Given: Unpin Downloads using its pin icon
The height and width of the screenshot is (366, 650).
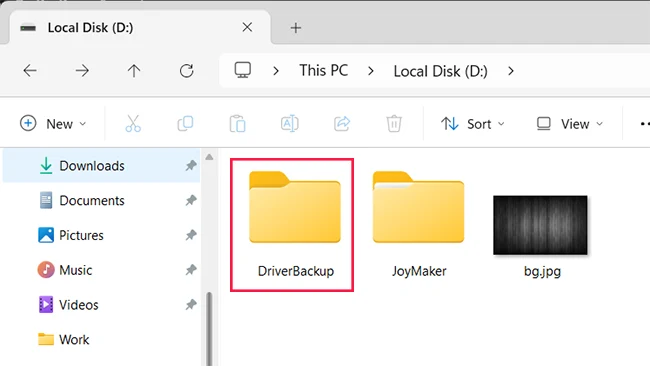Looking at the screenshot, I should point(191,166).
